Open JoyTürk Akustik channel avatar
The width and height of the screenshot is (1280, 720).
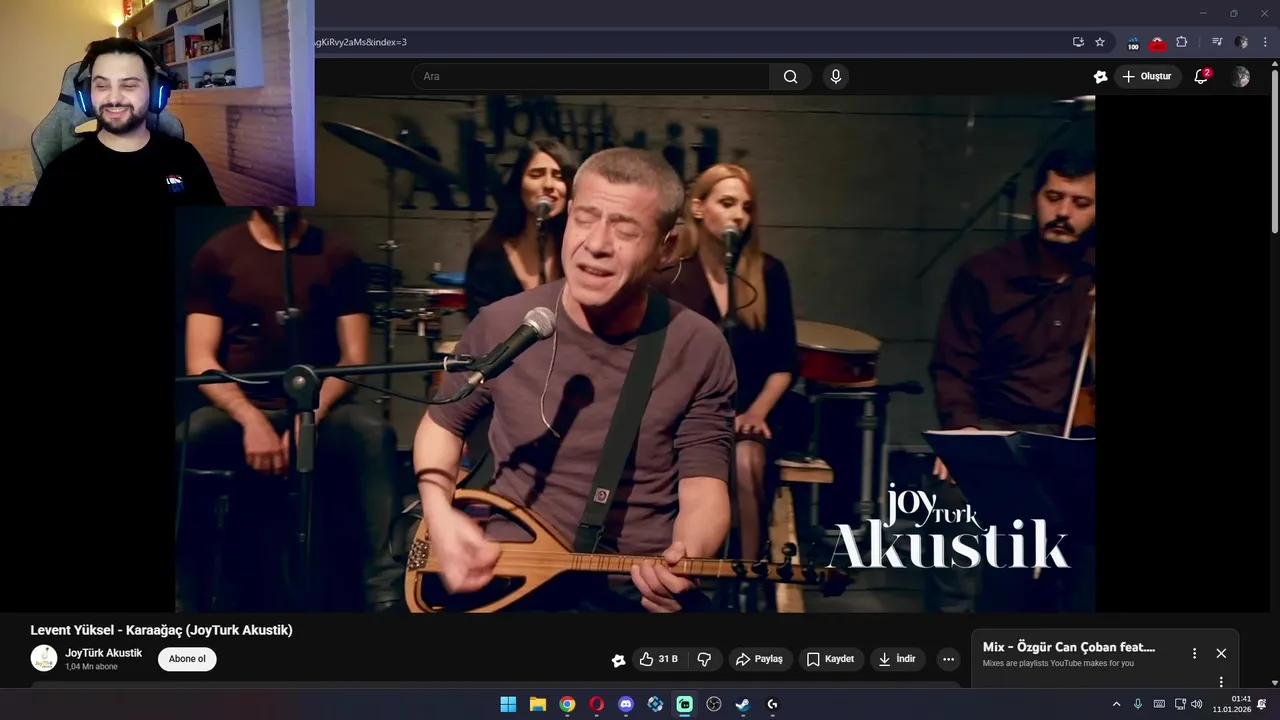coord(44,658)
